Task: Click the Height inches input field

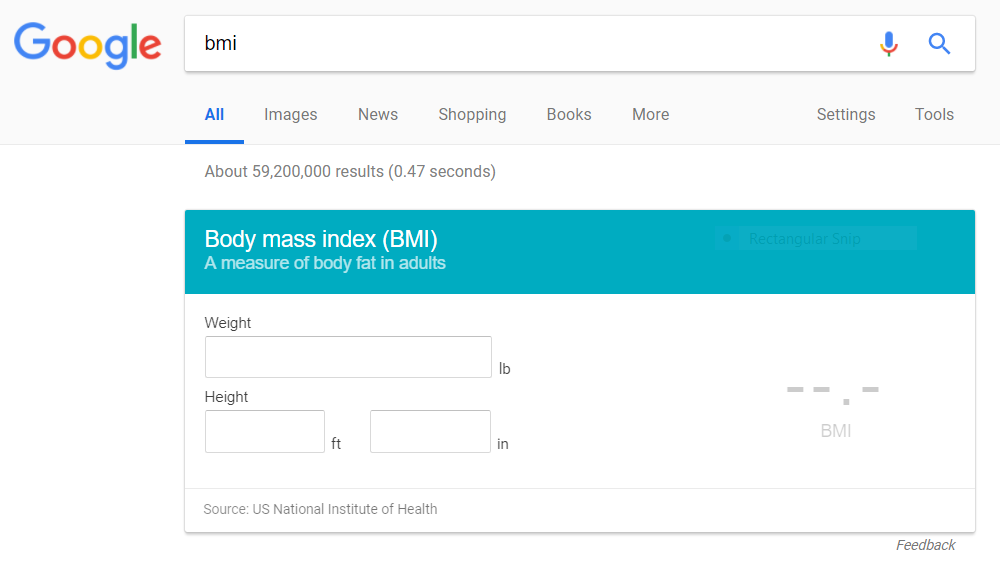Action: (x=430, y=432)
